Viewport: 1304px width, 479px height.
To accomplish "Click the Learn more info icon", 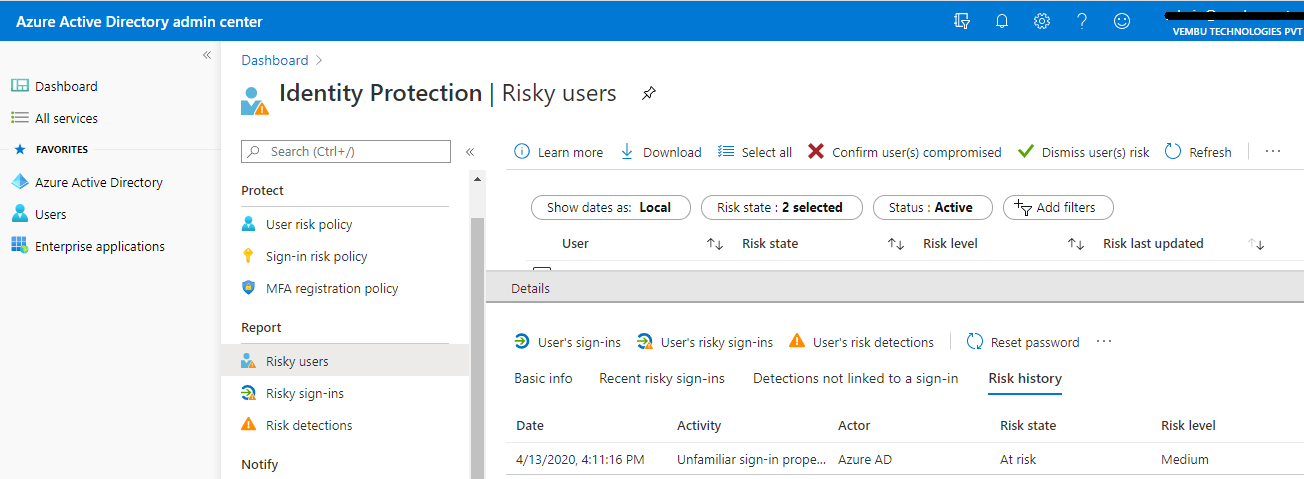I will 521,152.
